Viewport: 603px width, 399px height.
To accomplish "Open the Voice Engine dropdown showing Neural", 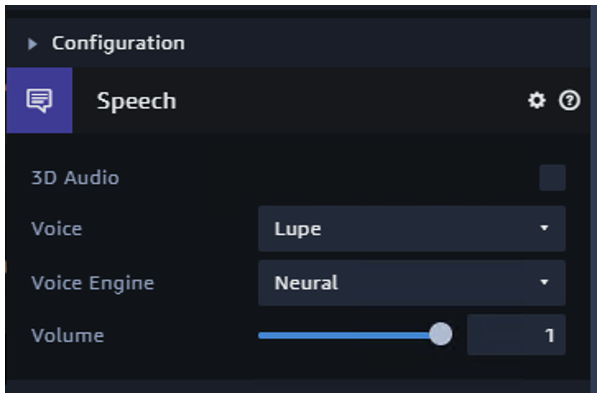I will pyautogui.click(x=411, y=283).
